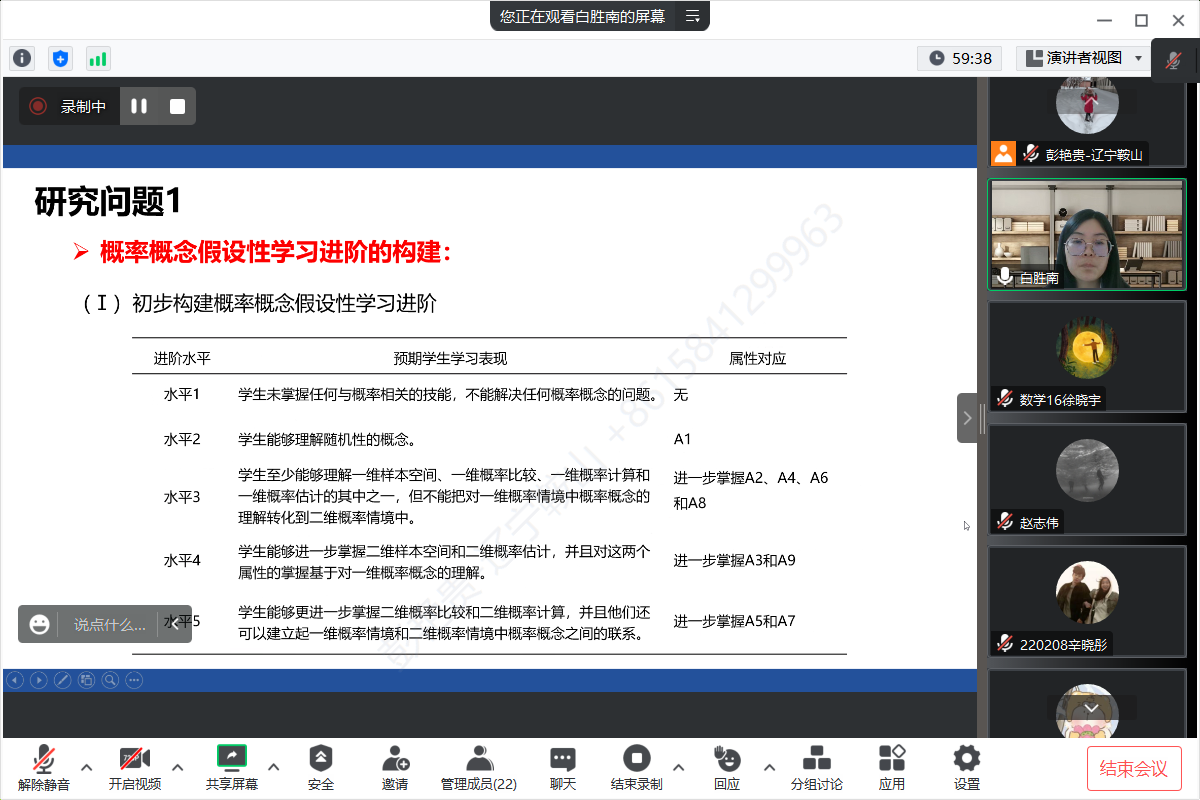Pause the recording at top left
Image resolution: width=1200 pixels, height=800 pixels.
pyautogui.click(x=139, y=106)
